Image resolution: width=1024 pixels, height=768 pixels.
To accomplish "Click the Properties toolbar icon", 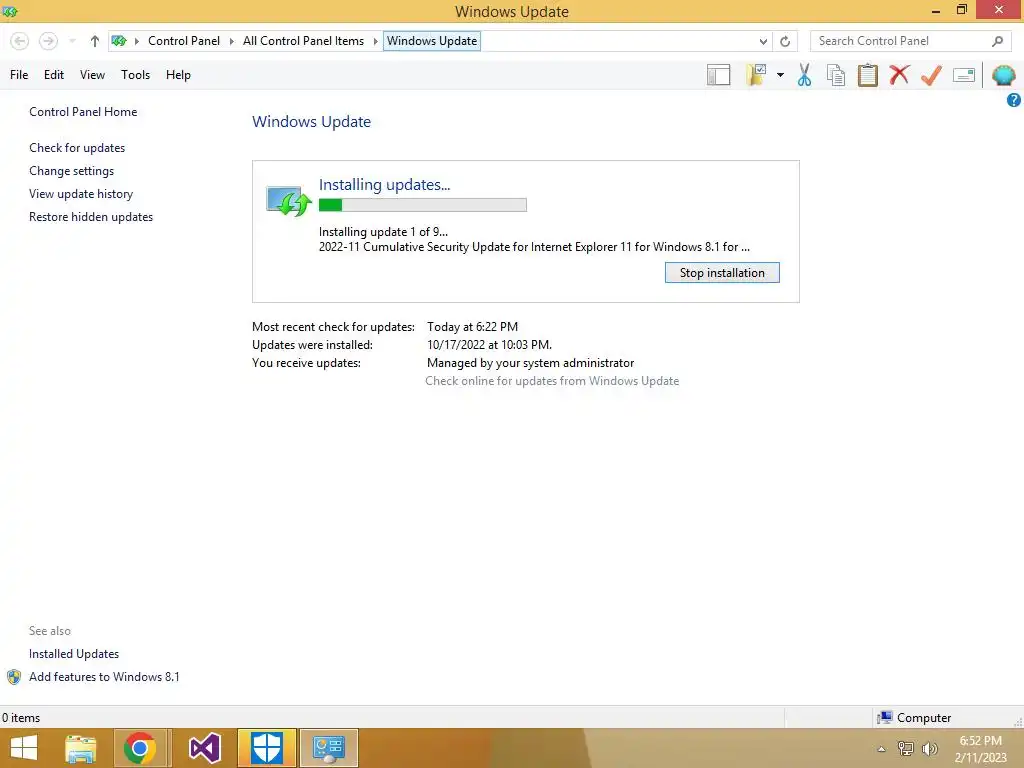I will click(x=964, y=75).
